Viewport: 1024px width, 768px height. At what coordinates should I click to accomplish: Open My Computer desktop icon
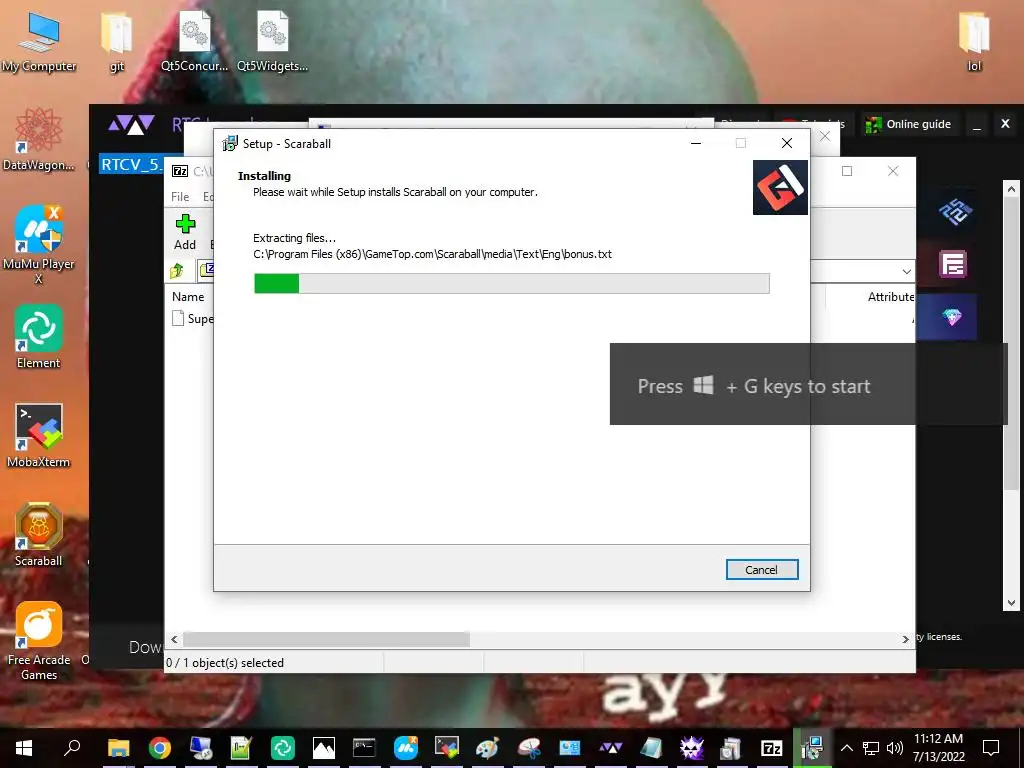tap(39, 42)
